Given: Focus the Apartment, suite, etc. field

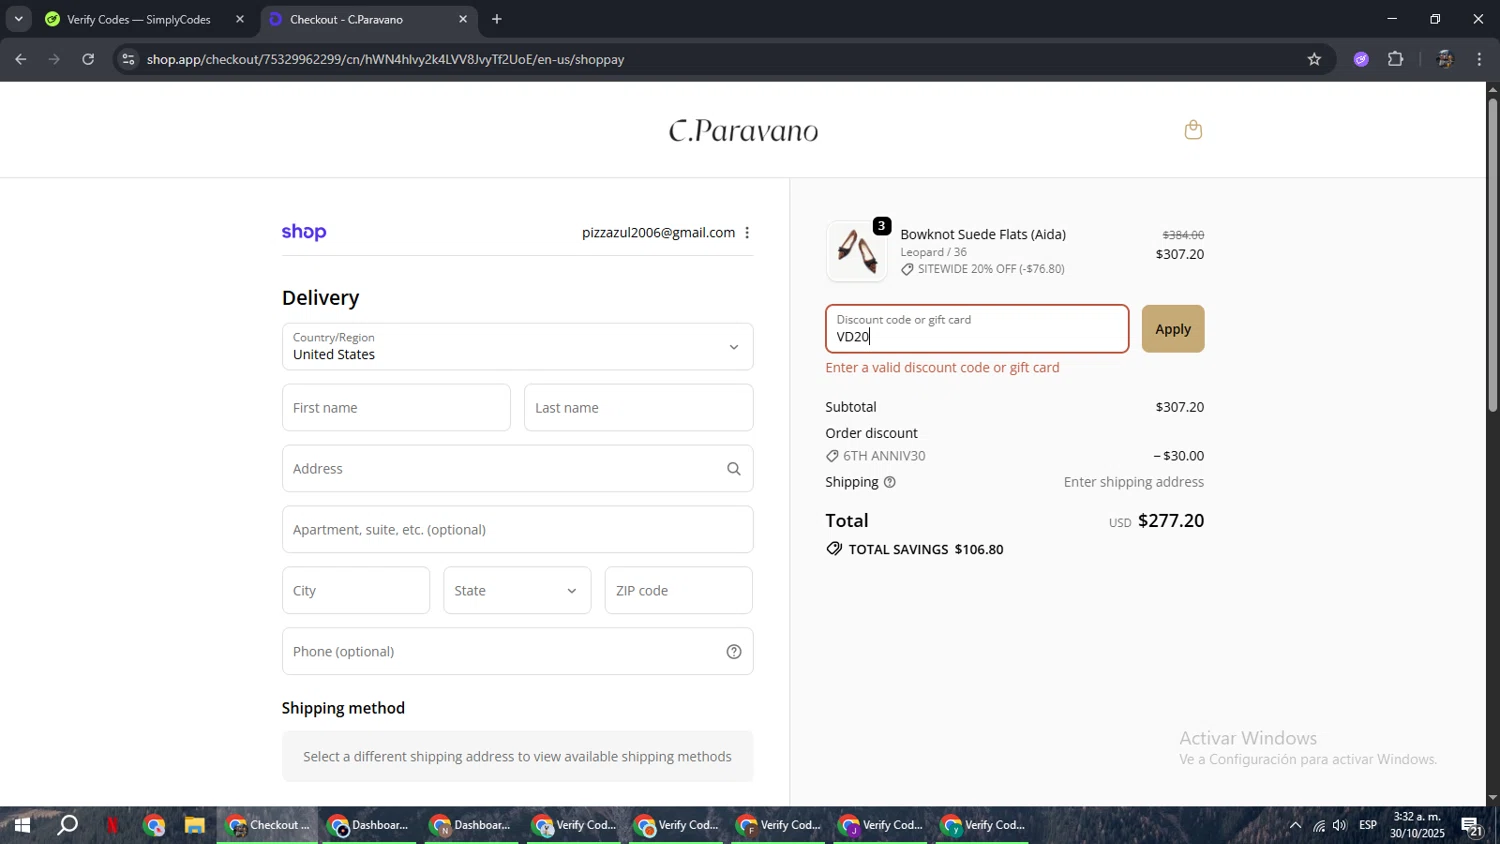Looking at the screenshot, I should pyautogui.click(x=517, y=530).
